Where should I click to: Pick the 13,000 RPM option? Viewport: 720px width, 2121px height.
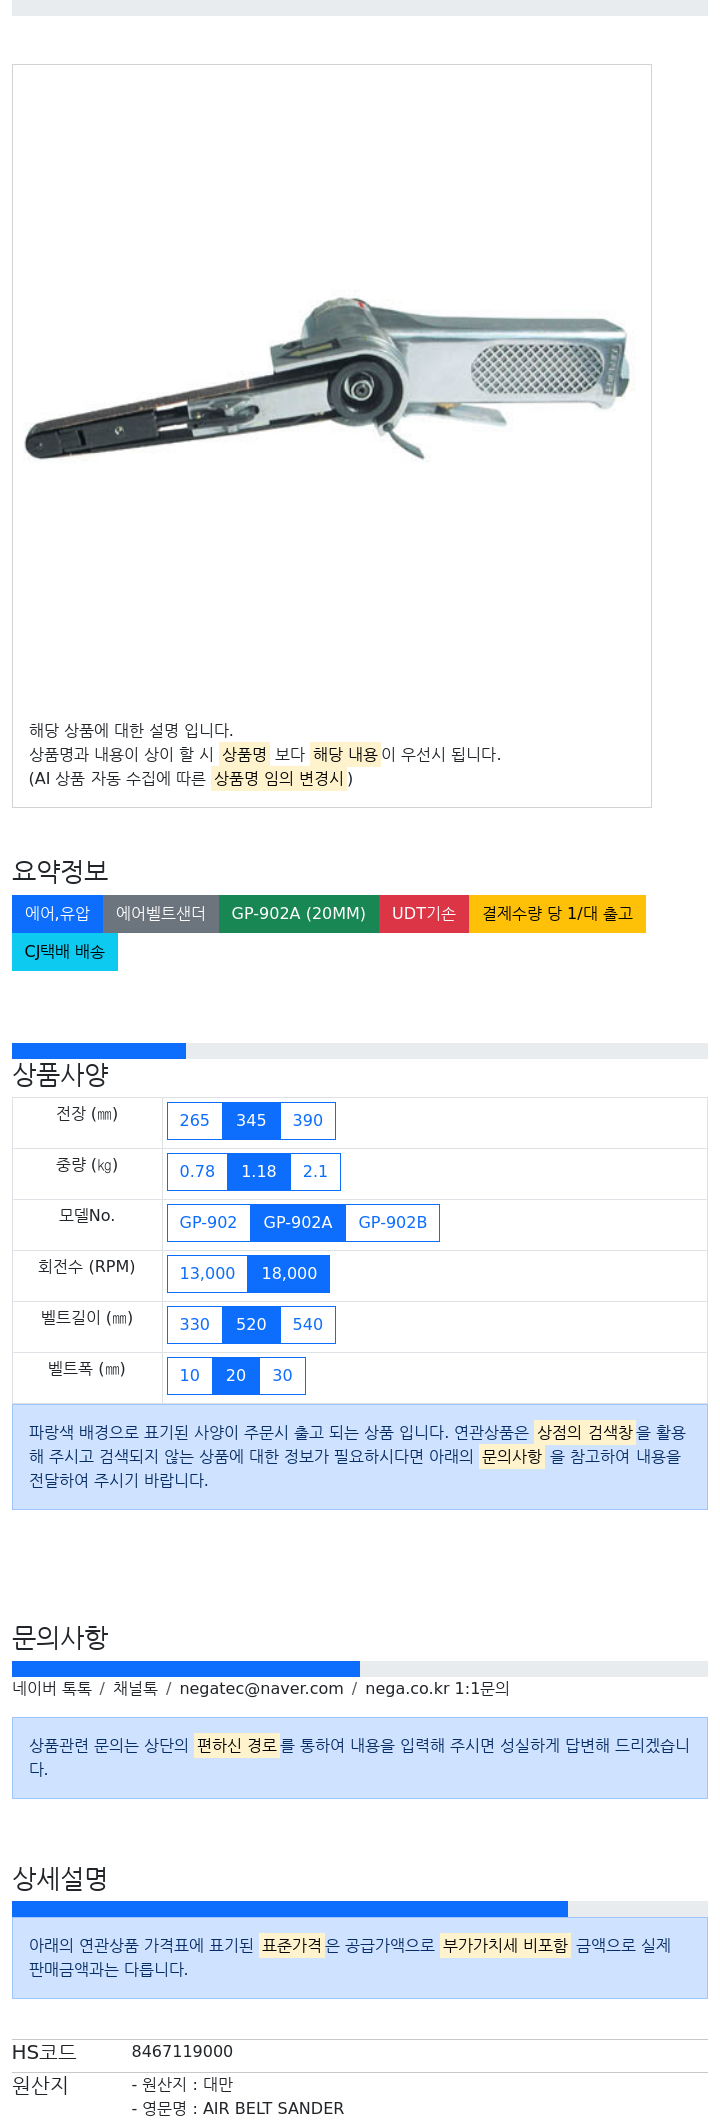coord(207,1273)
